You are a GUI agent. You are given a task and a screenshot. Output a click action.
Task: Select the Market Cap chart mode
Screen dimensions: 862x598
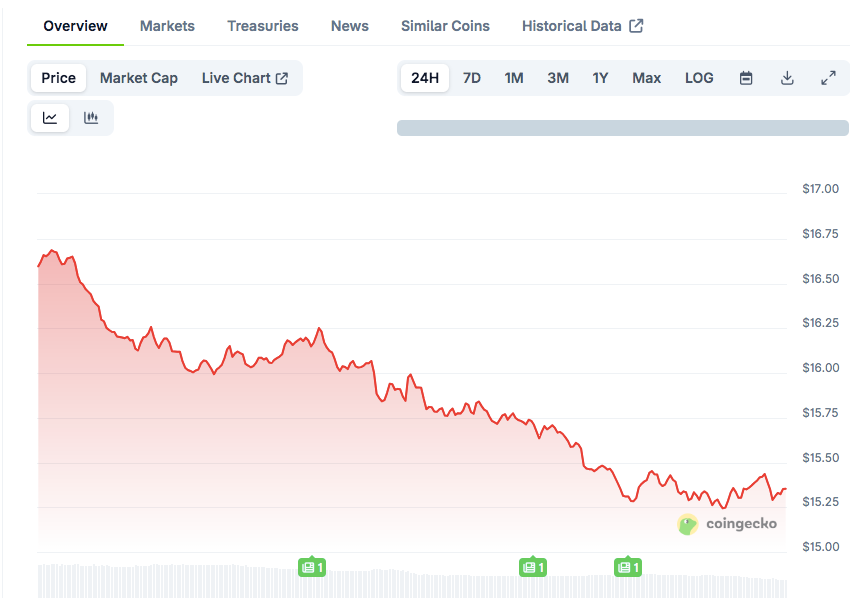(x=139, y=78)
